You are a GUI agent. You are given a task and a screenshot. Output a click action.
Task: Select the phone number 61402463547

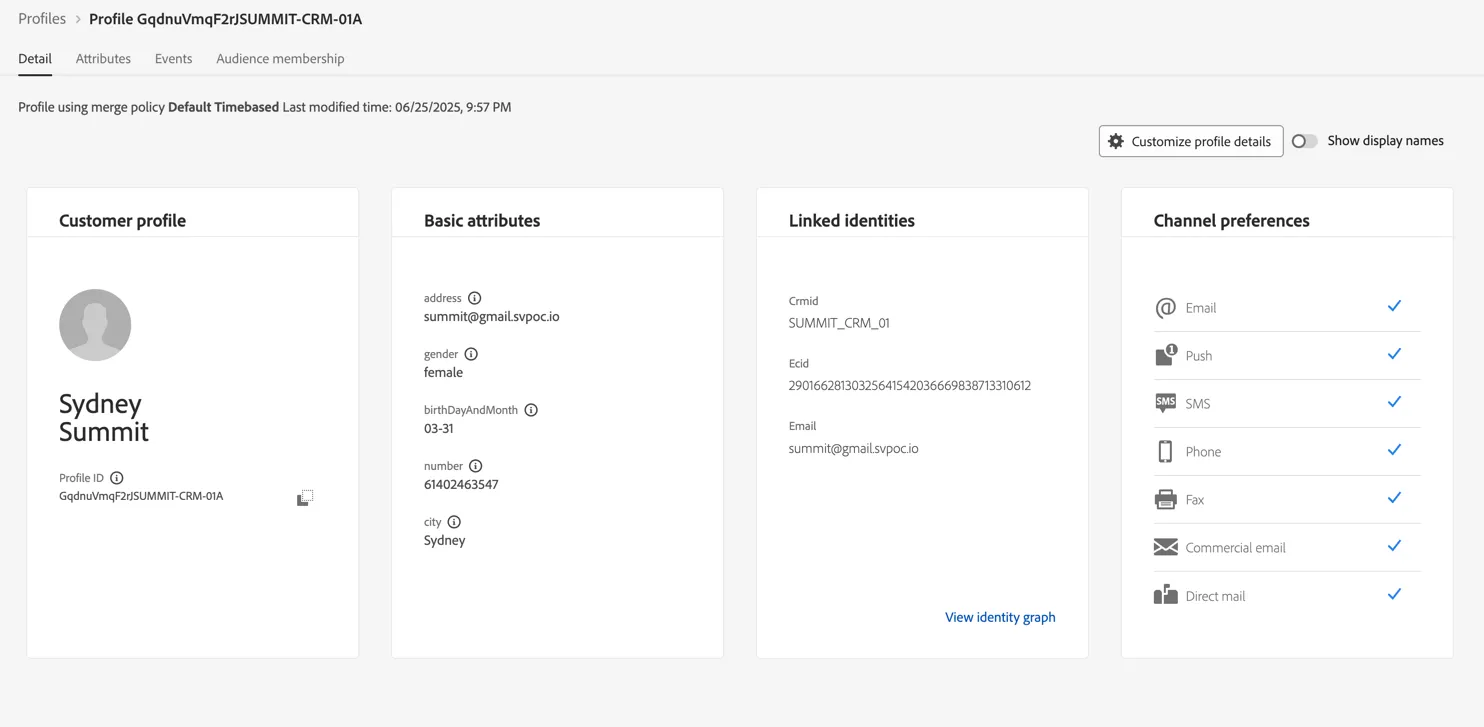pyautogui.click(x=461, y=485)
